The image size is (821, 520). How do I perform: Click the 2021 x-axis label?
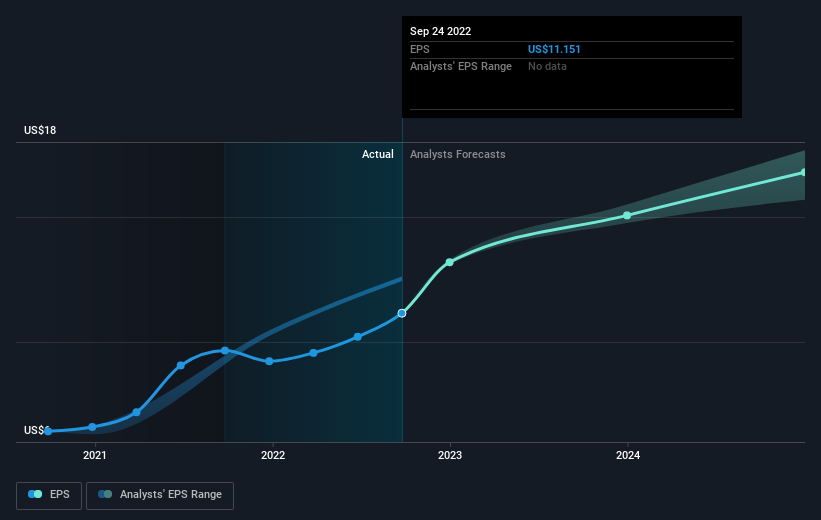tap(94, 456)
